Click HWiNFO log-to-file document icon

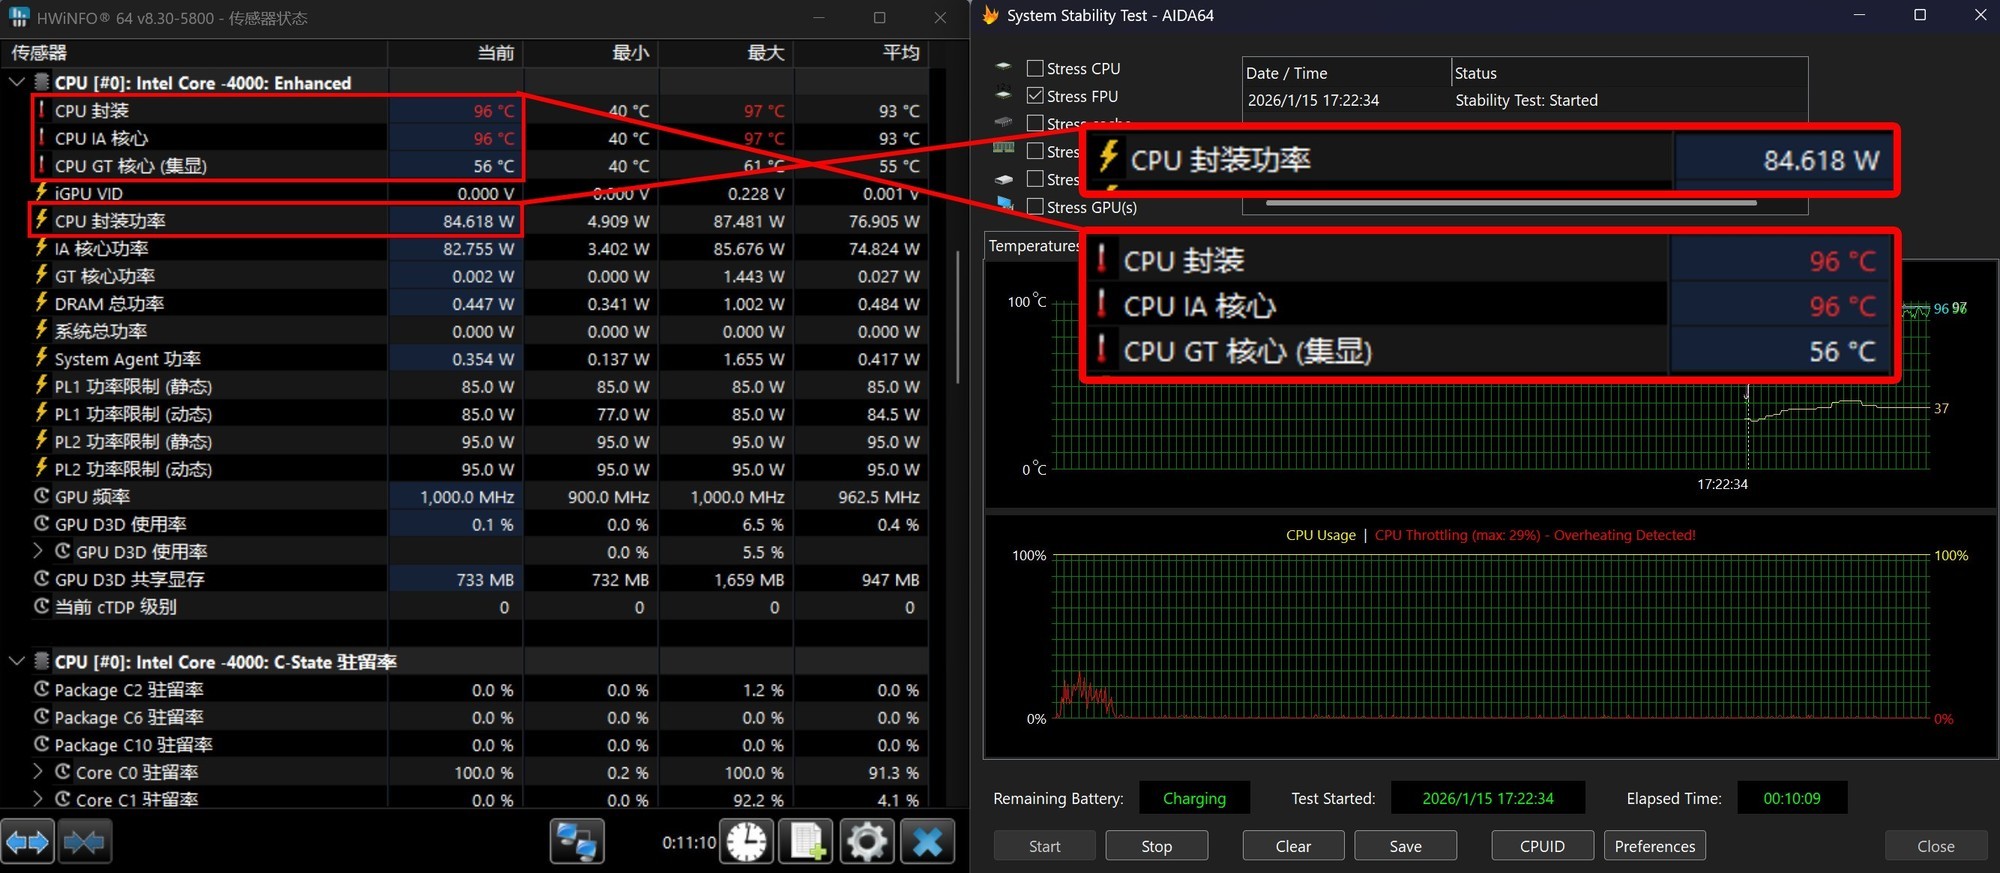coord(806,842)
